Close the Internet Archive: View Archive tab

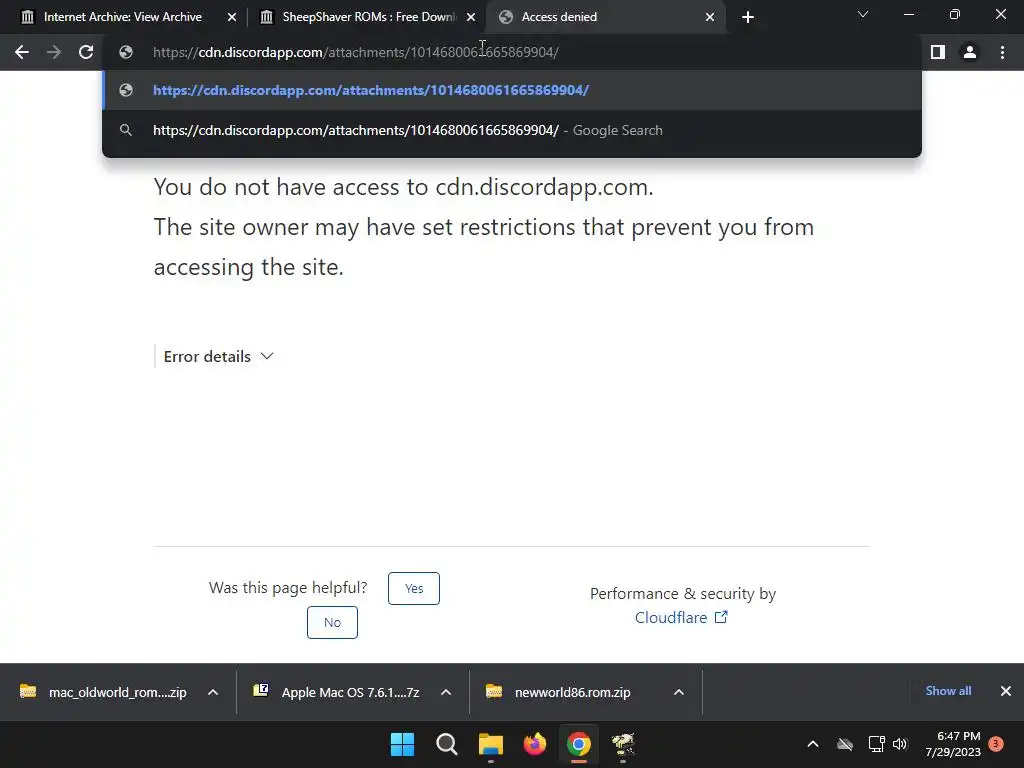tap(231, 17)
